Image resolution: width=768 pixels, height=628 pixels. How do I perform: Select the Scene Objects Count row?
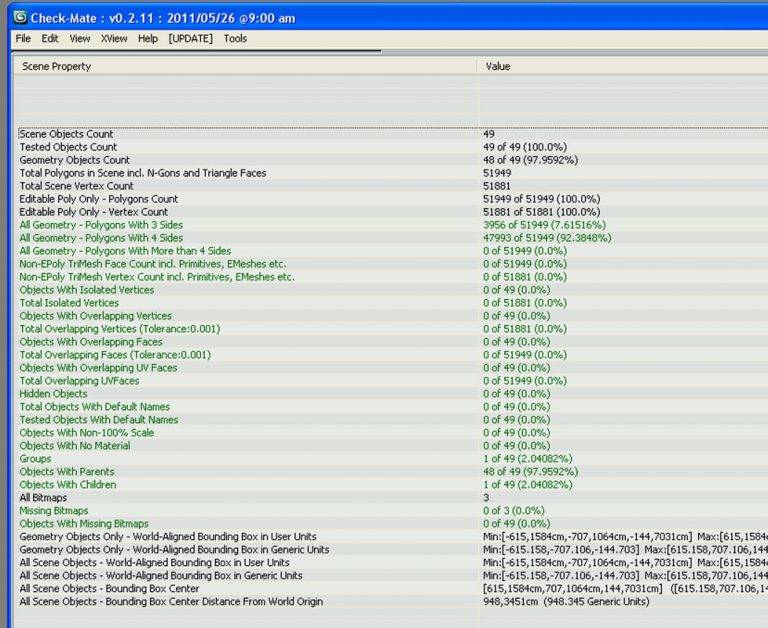(x=67, y=134)
